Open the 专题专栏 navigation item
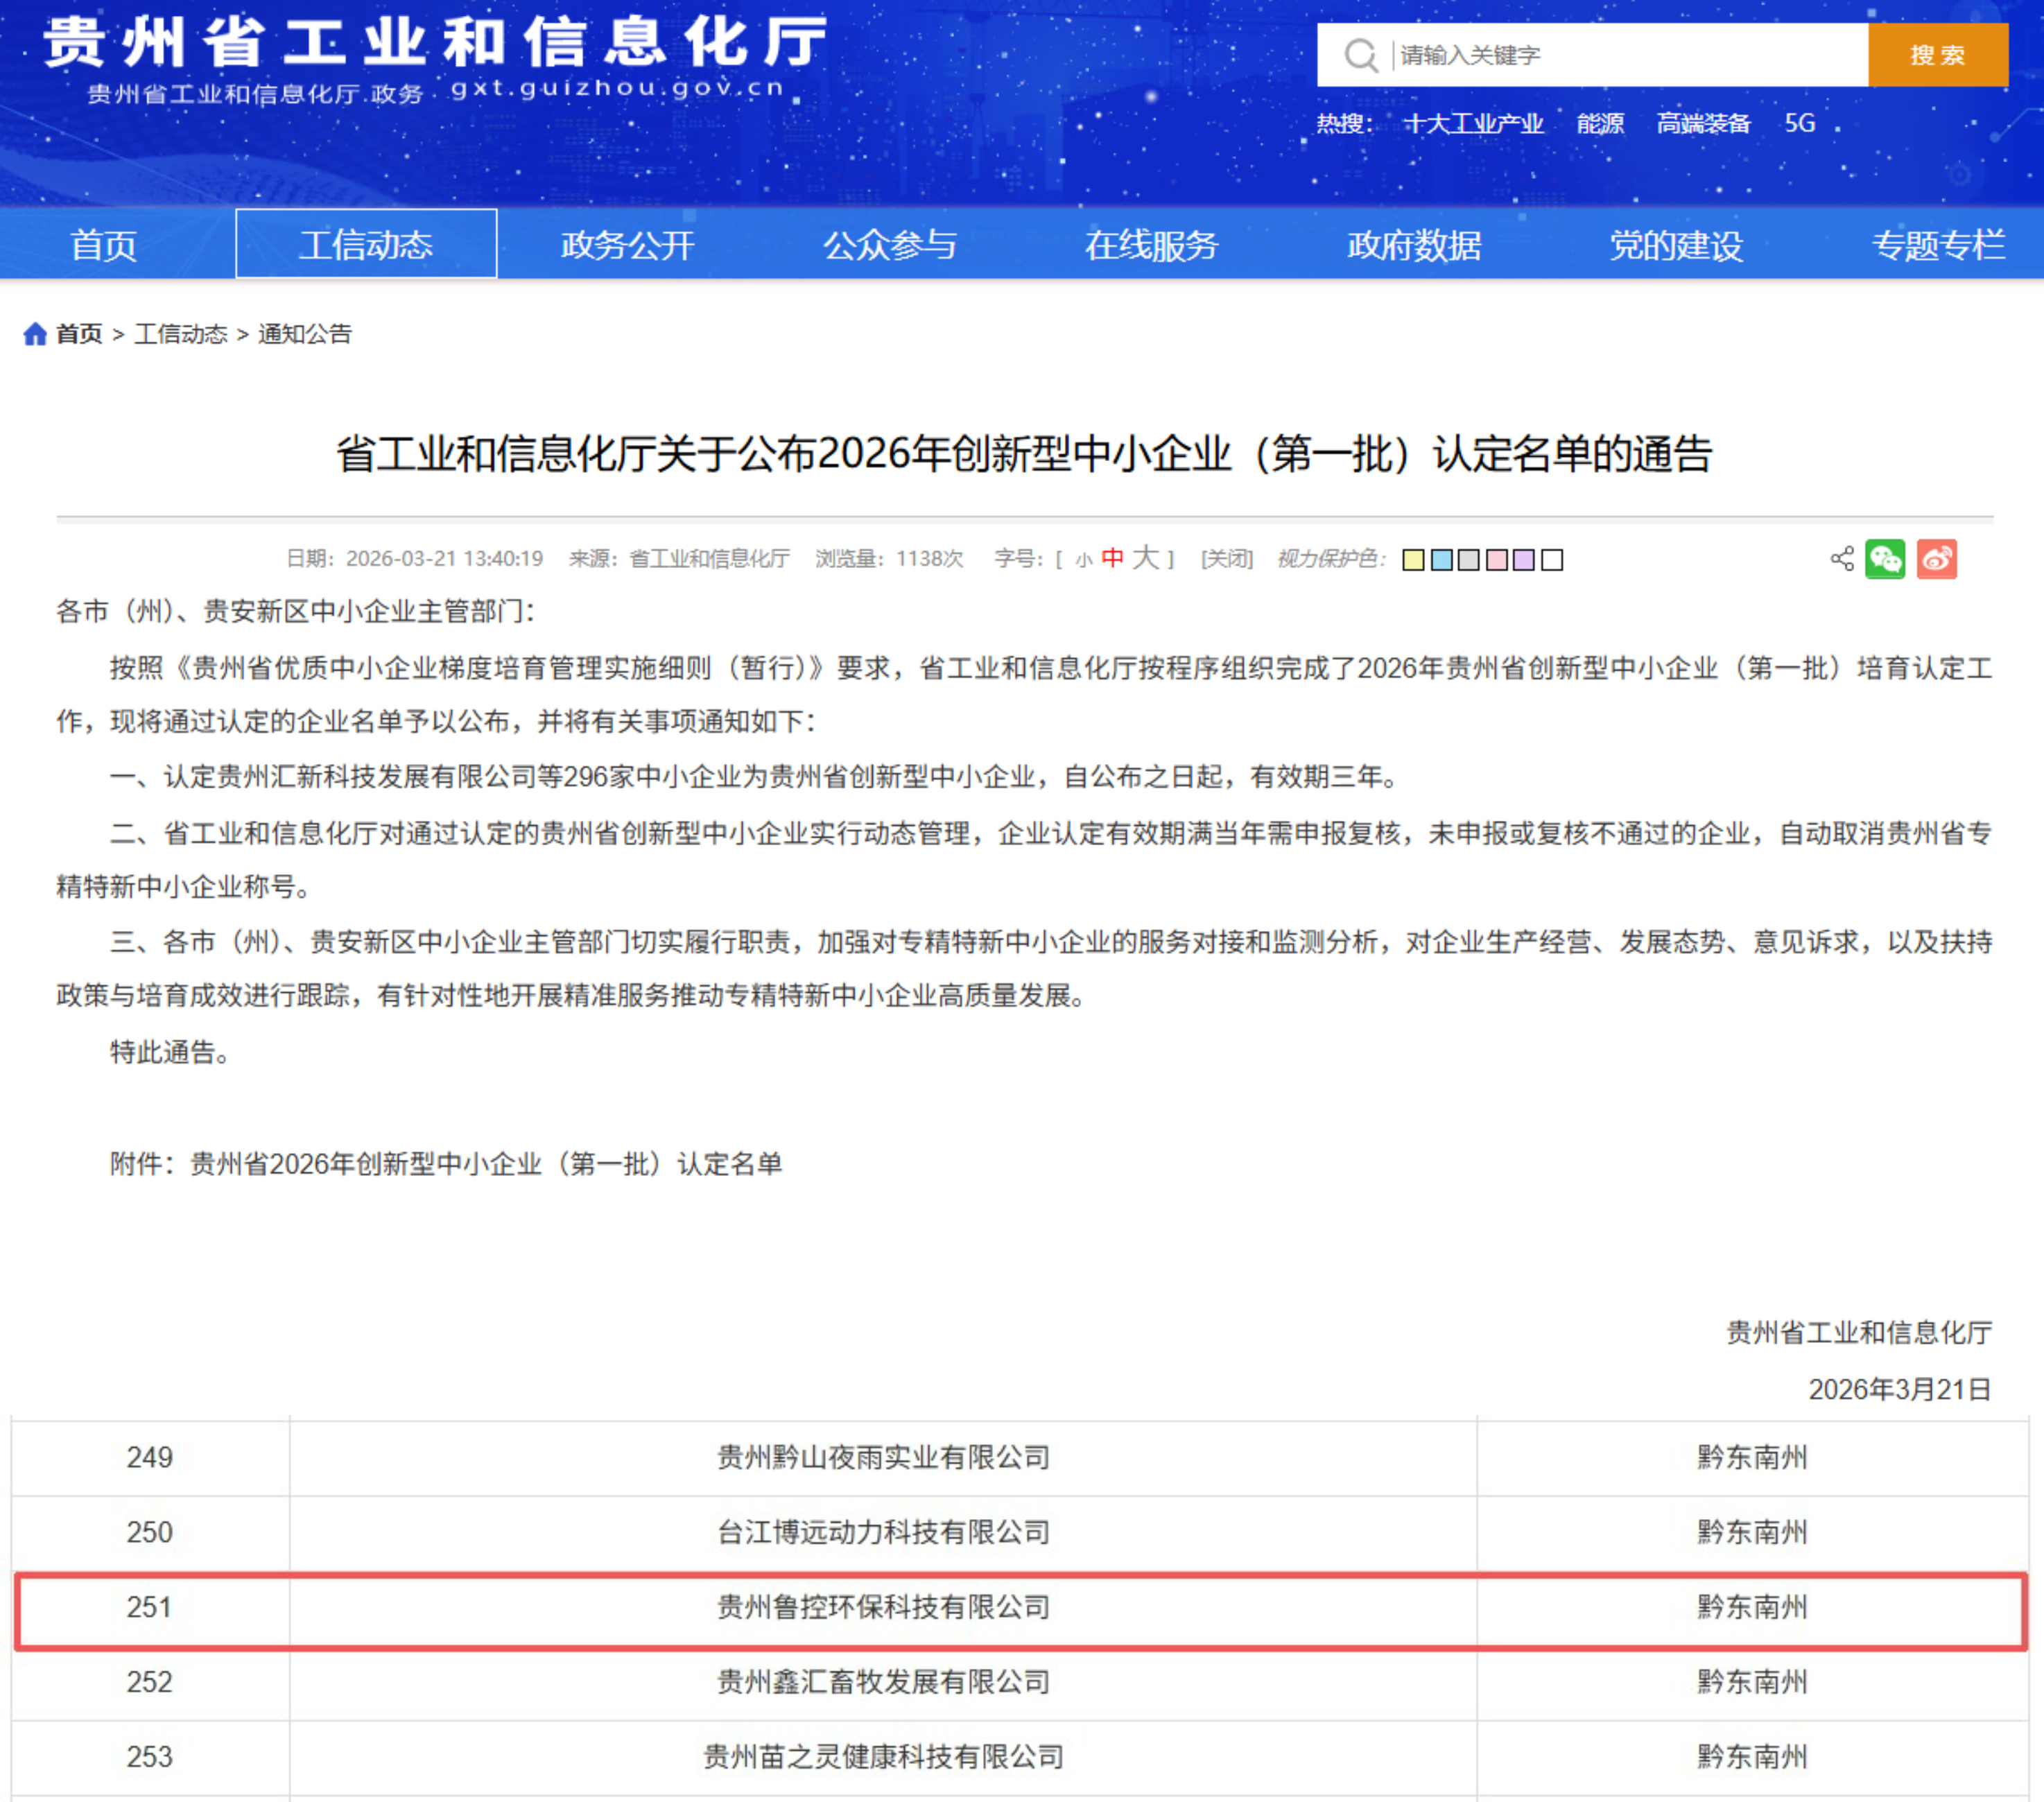Viewport: 2044px width, 1802px height. (1938, 244)
